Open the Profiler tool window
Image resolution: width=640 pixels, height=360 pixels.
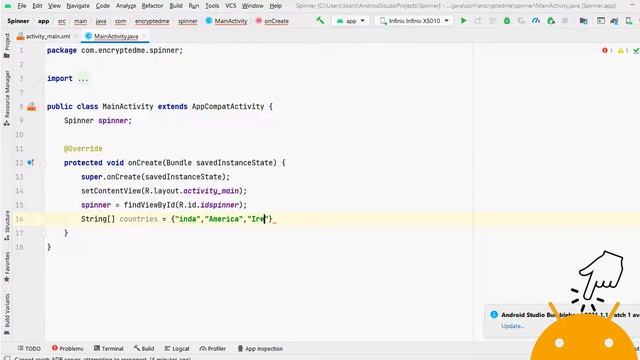(213, 349)
